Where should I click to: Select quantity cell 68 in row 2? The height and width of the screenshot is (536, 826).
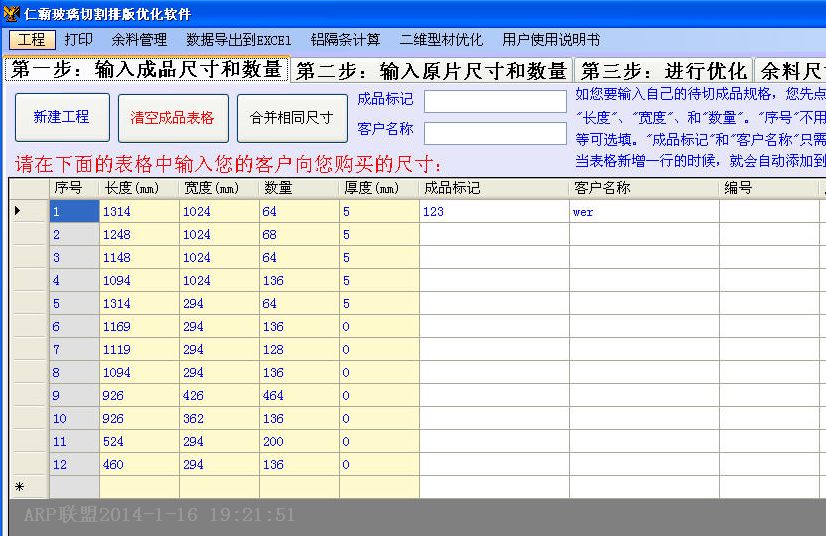(299, 234)
